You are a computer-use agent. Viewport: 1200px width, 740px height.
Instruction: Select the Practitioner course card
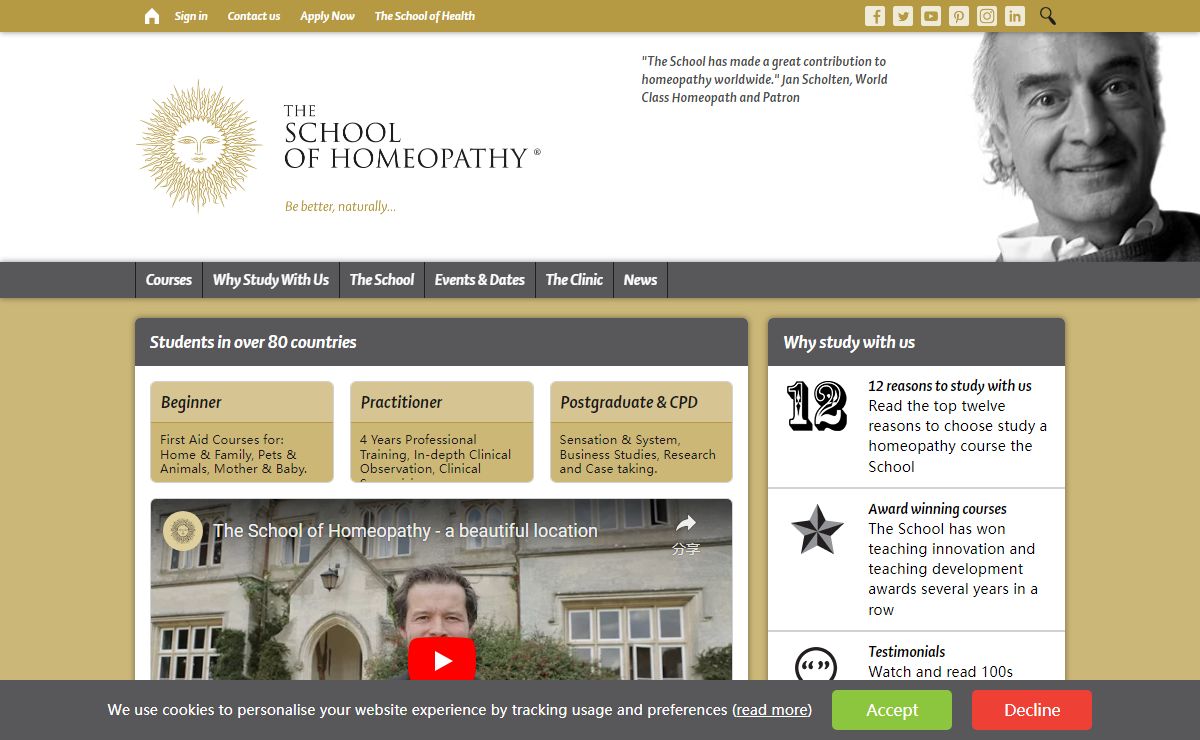click(441, 431)
